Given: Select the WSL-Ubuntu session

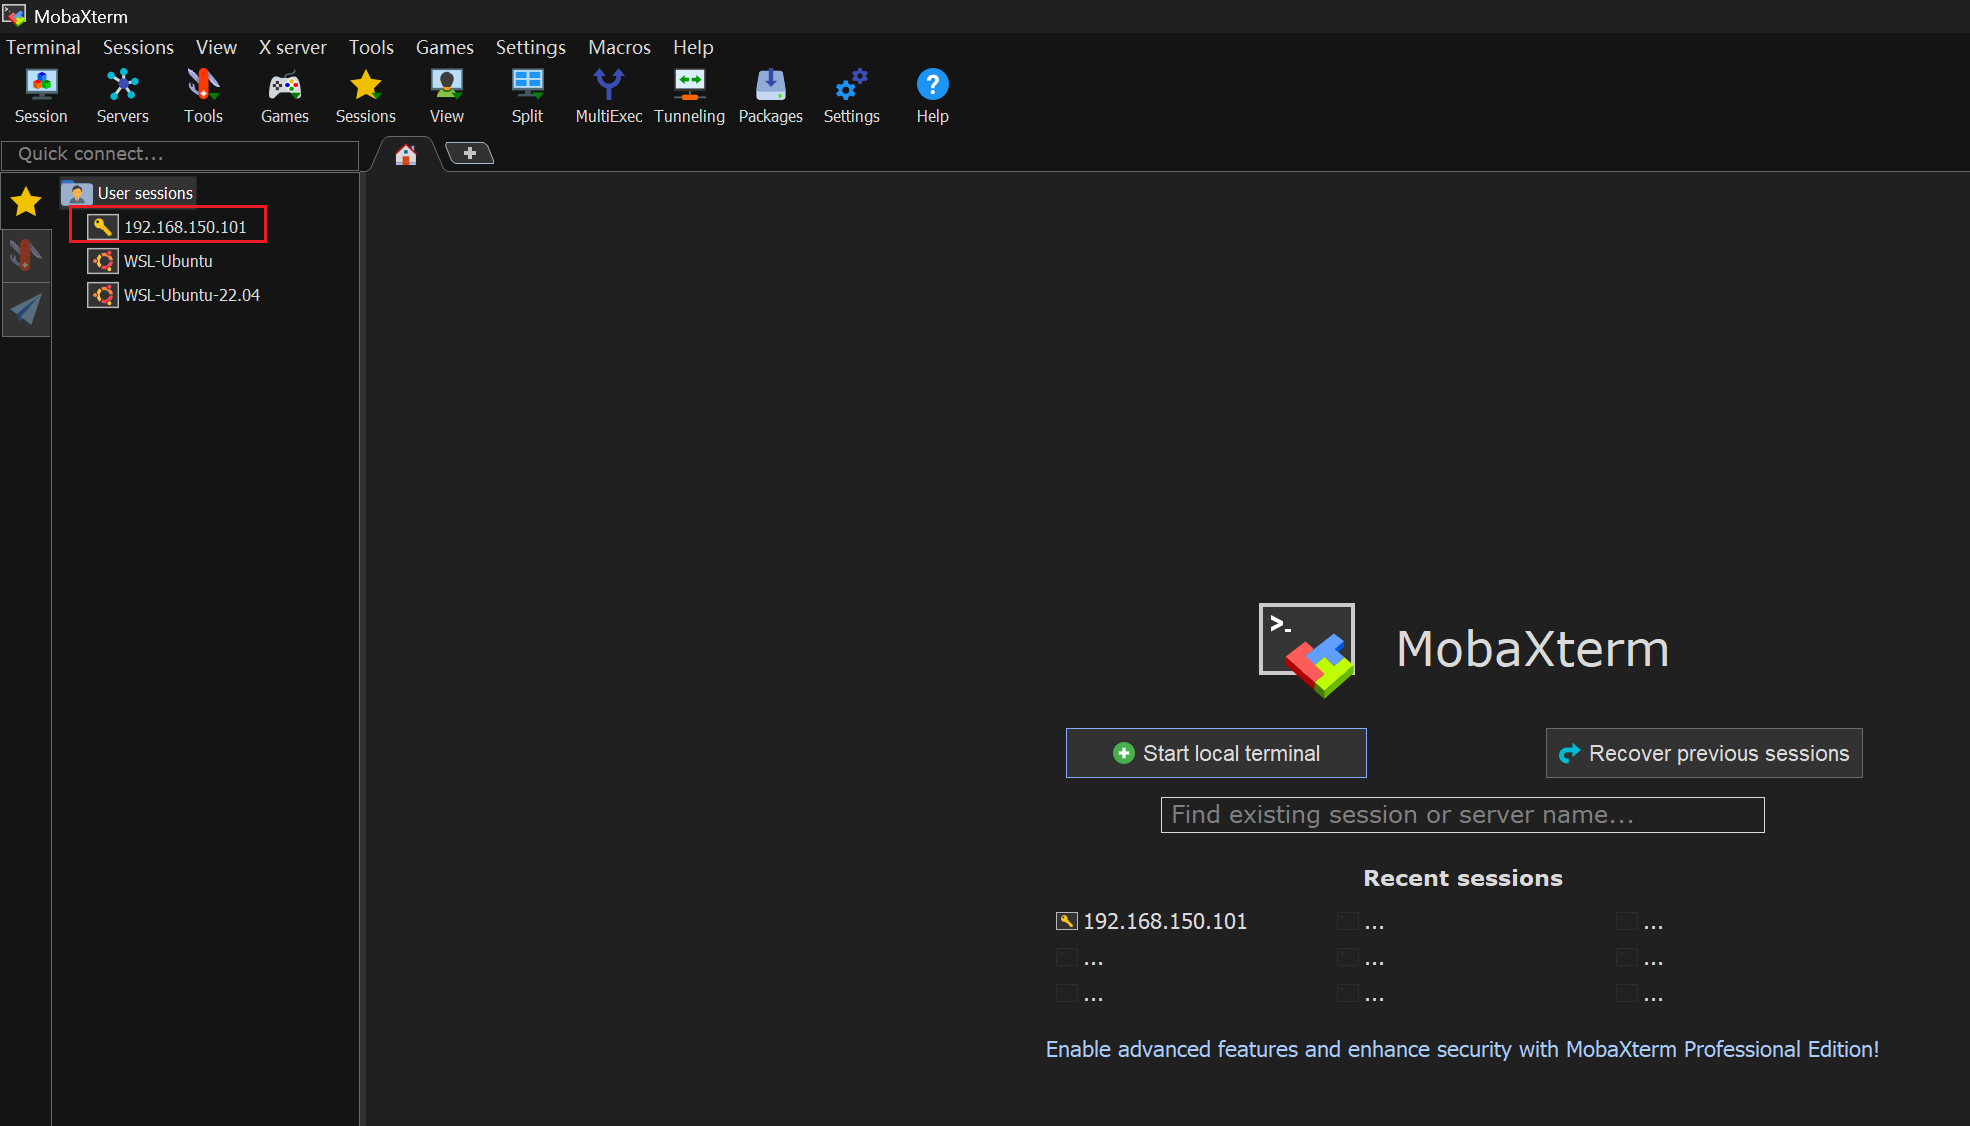Looking at the screenshot, I should [168, 261].
